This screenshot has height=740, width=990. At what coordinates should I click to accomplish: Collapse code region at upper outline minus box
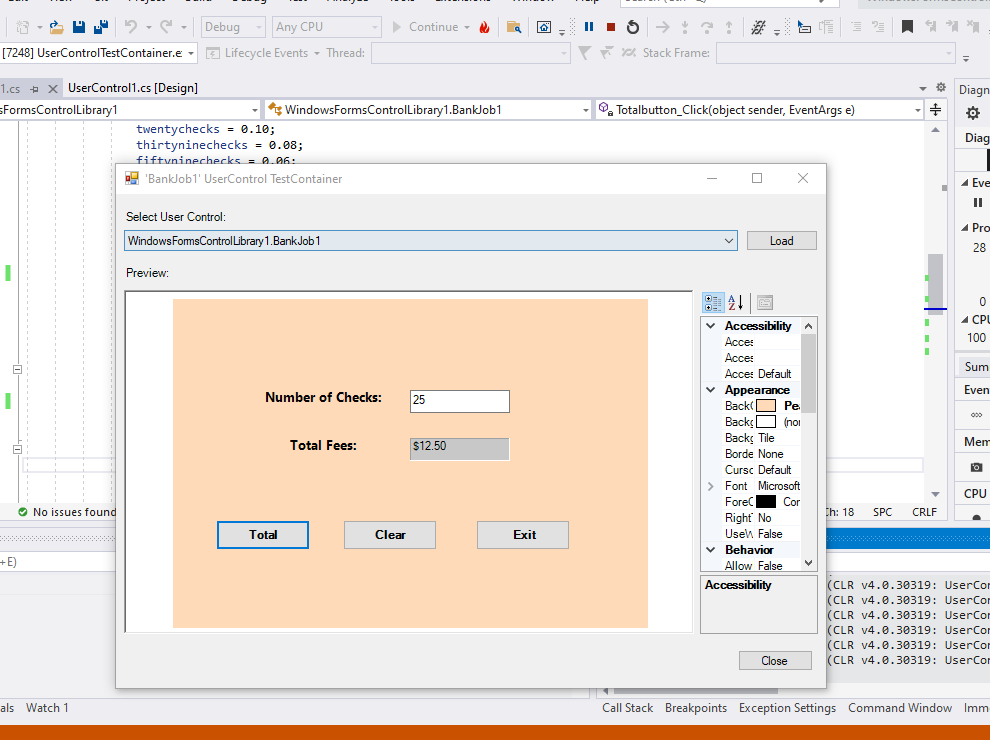[x=18, y=369]
